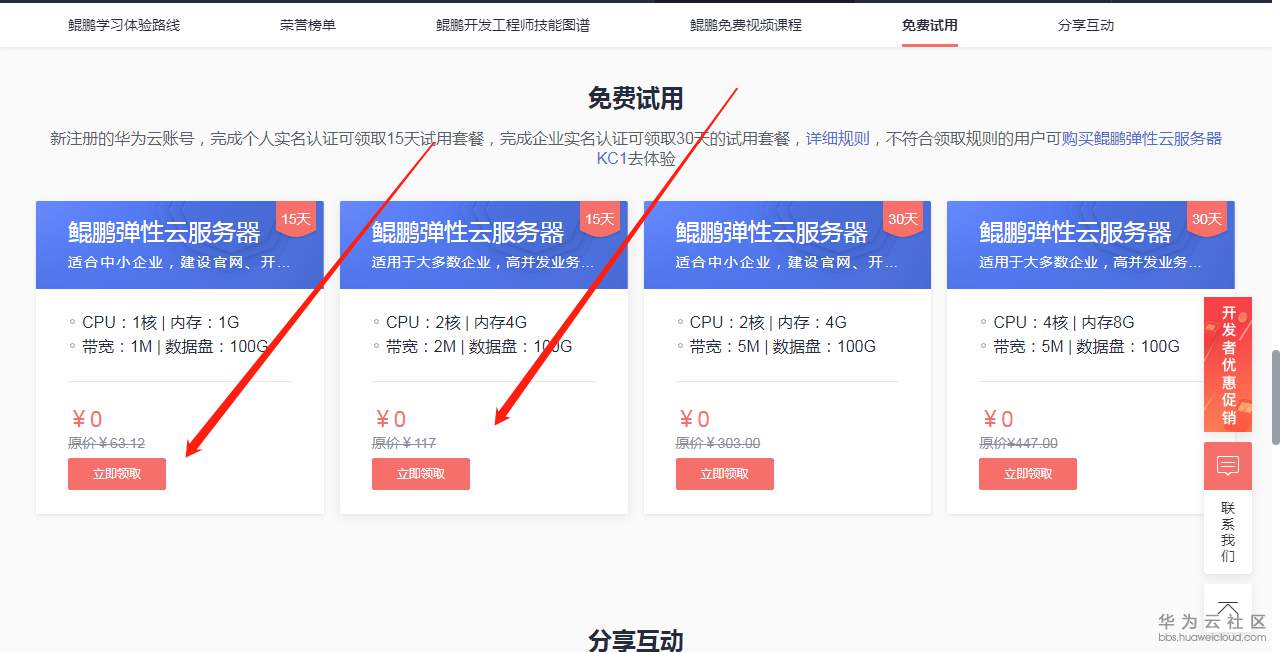
Task: Open the 开发者优惠促销 side banner
Action: click(x=1228, y=365)
